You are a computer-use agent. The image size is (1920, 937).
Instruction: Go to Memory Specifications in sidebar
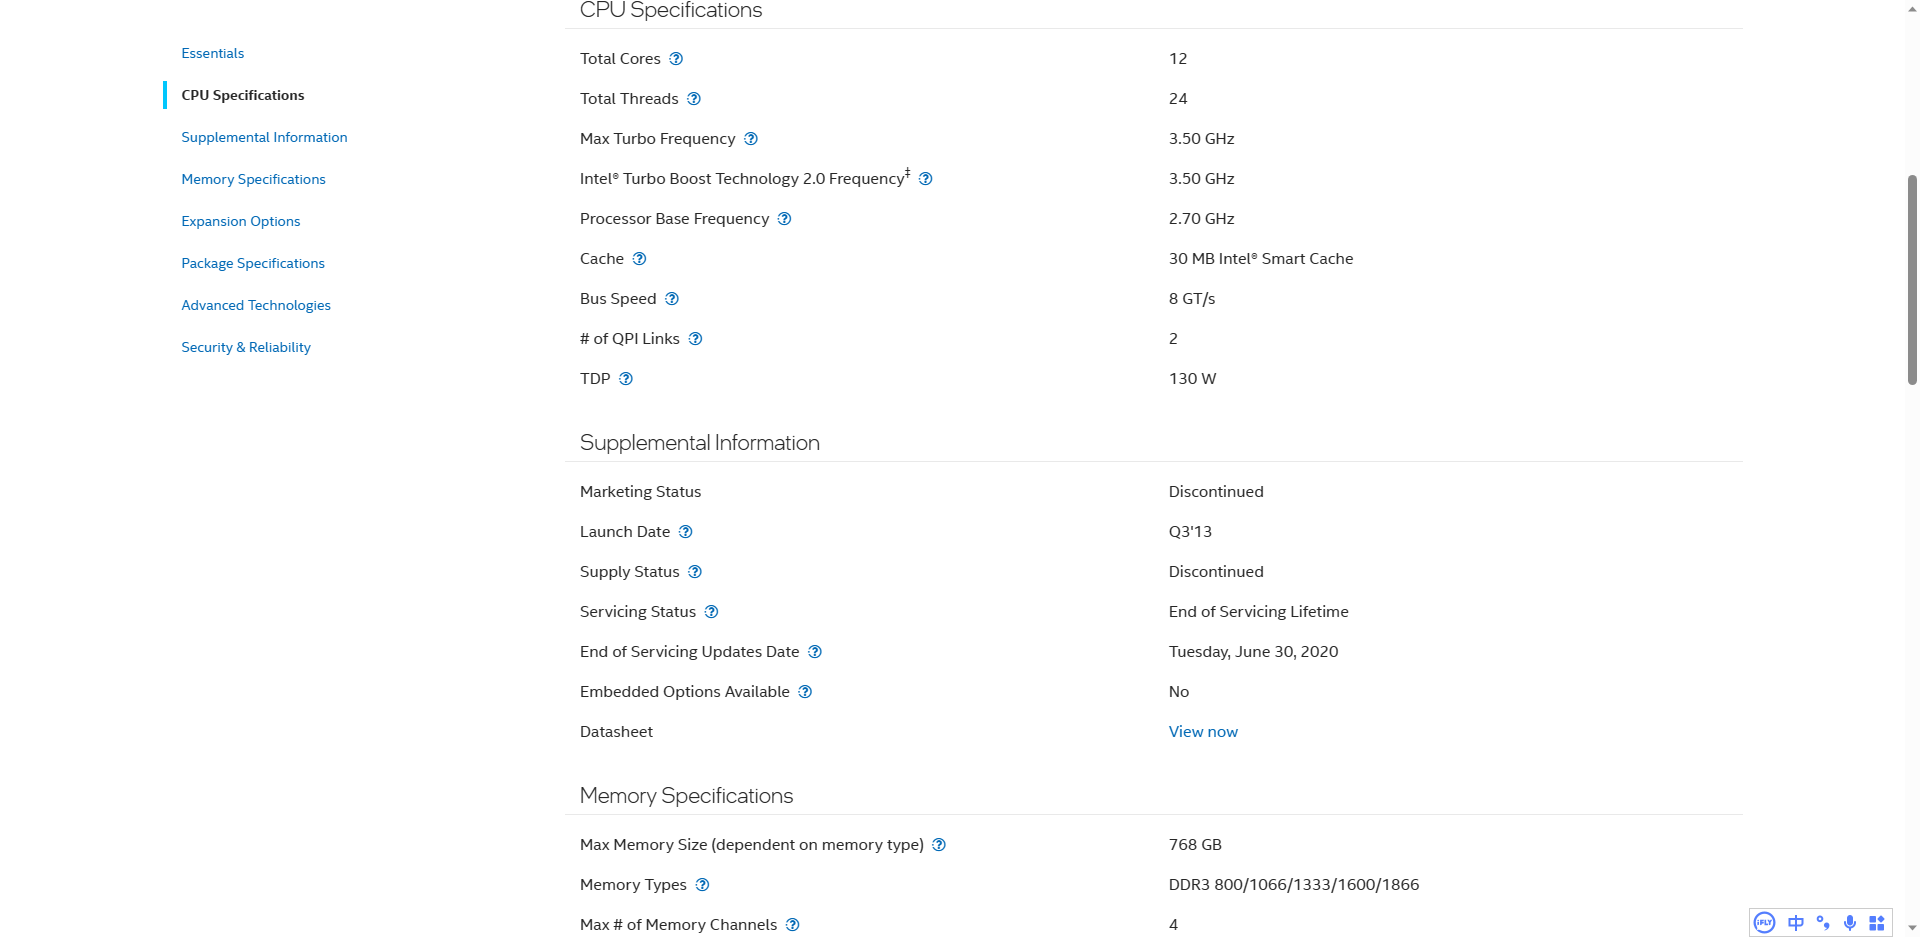click(x=253, y=179)
